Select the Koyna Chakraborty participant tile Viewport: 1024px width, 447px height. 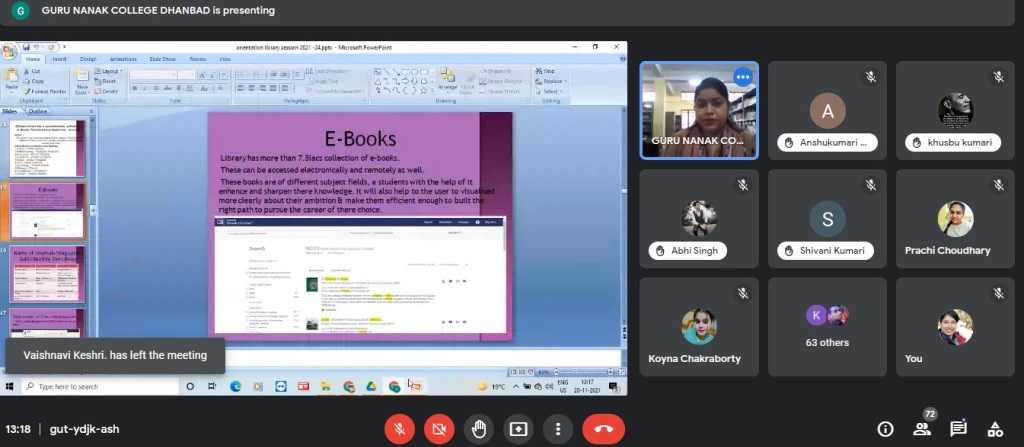pos(699,327)
